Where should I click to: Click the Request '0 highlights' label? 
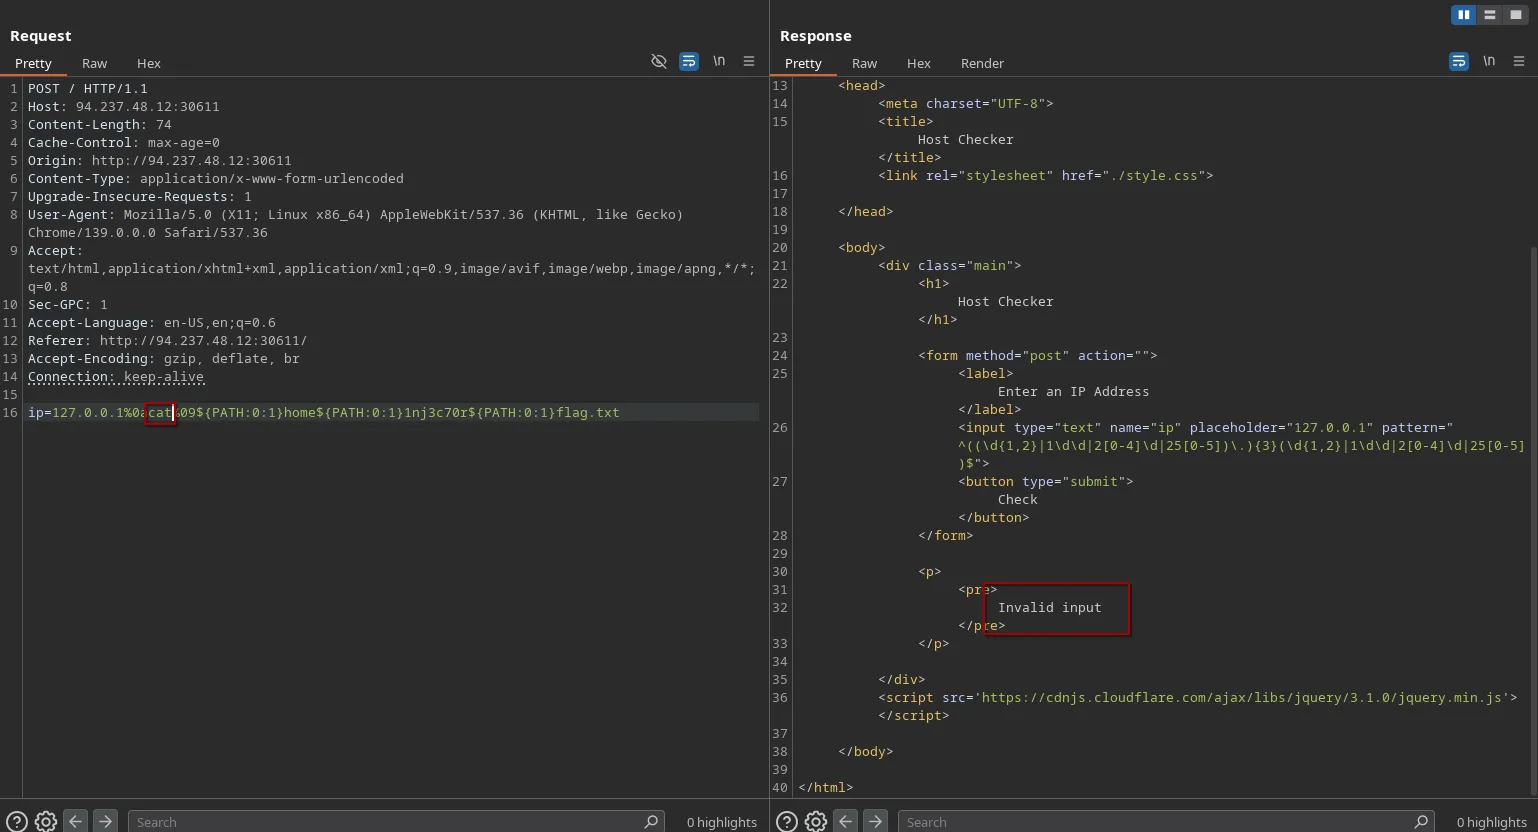[x=722, y=822]
